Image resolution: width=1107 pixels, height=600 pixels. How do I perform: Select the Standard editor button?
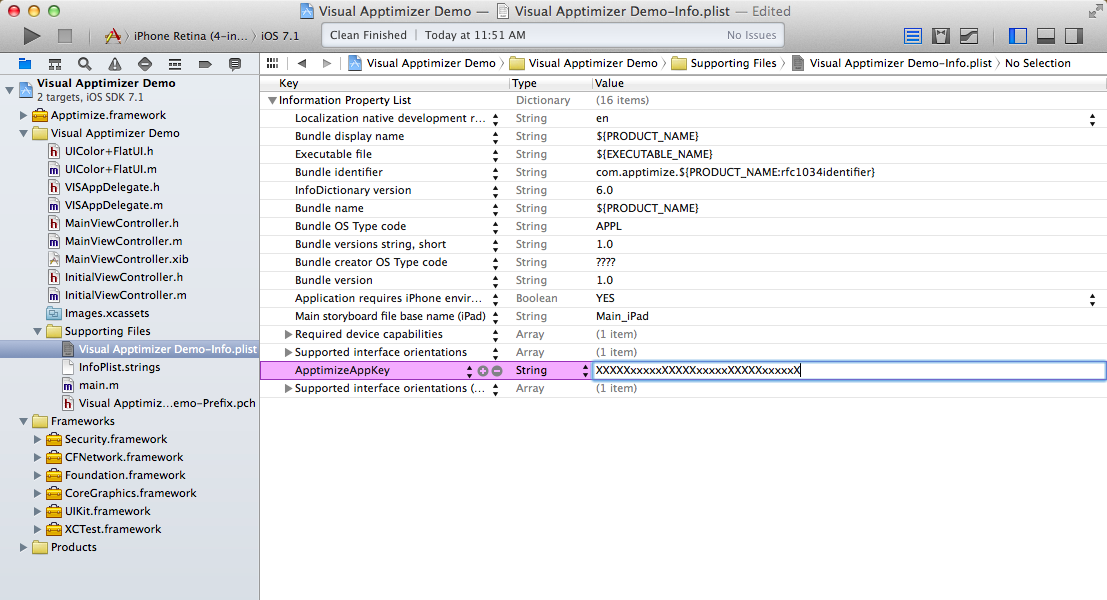click(913, 36)
